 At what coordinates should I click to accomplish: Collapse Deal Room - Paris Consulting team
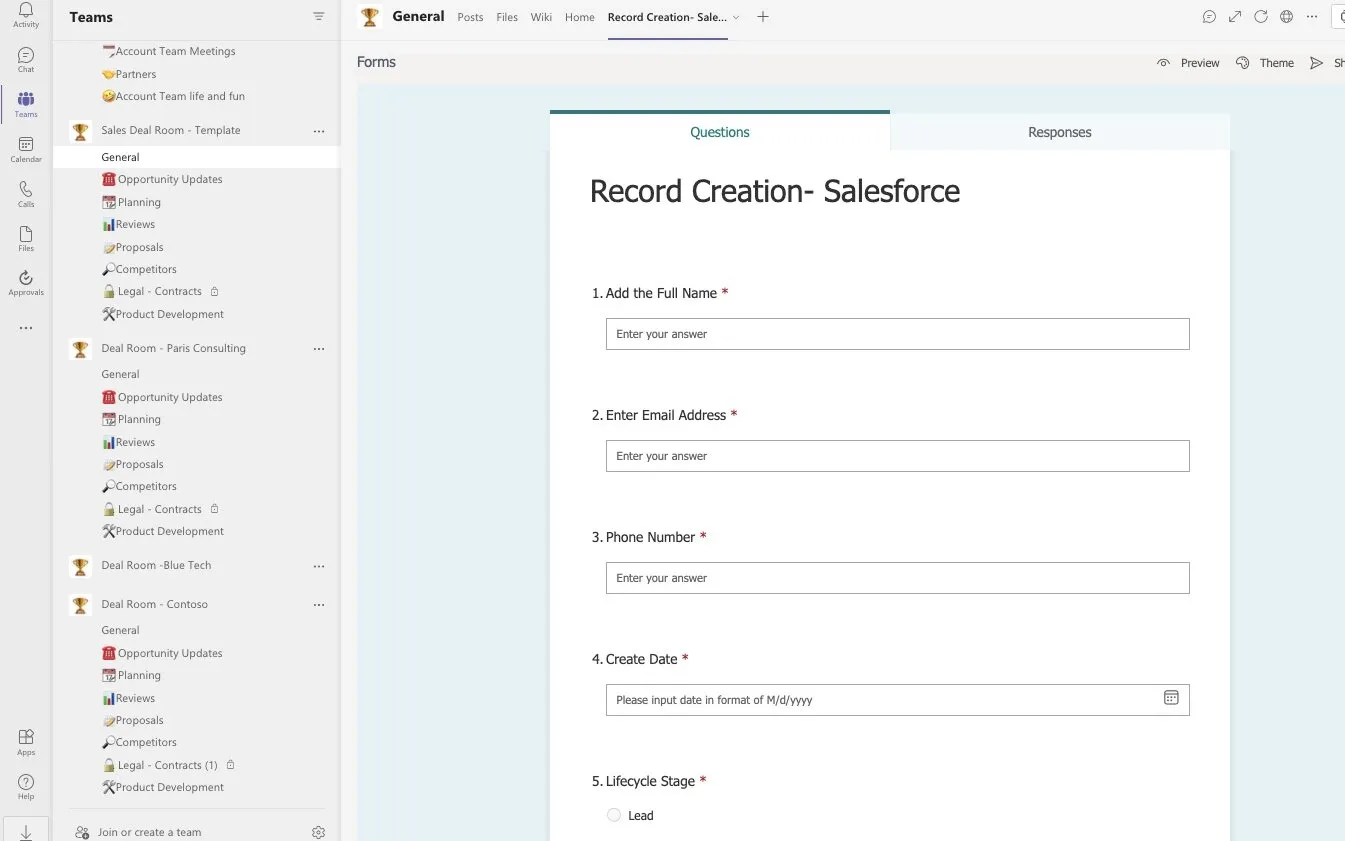pyautogui.click(x=173, y=349)
